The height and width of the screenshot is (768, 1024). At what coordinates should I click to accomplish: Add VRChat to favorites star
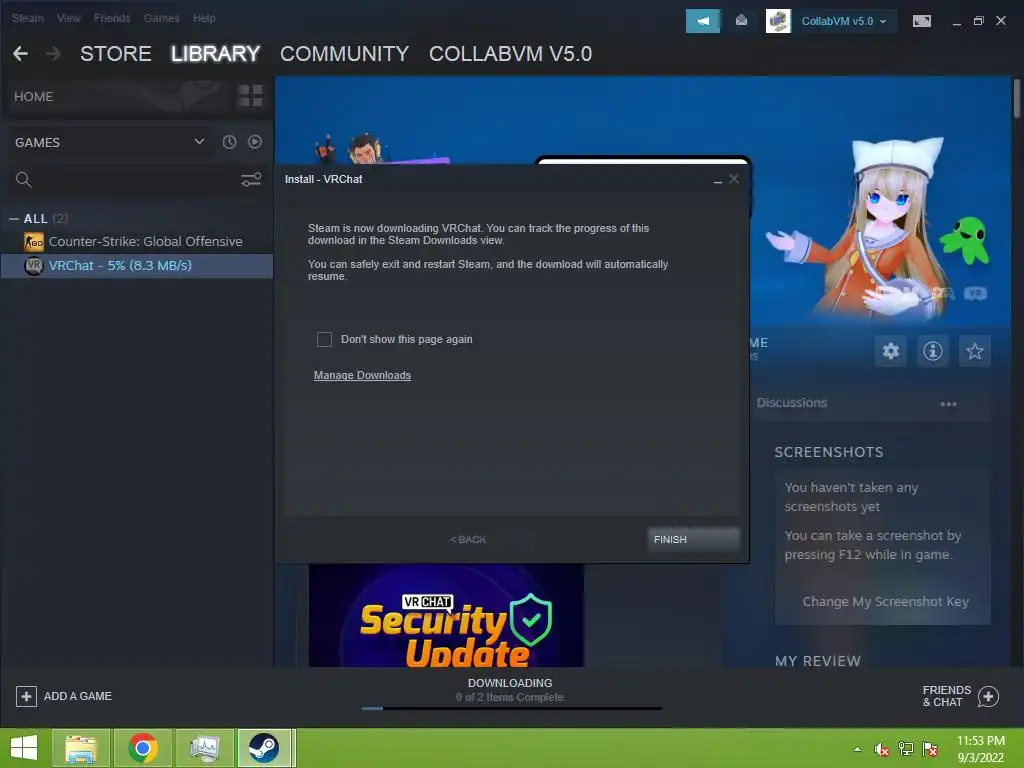(974, 351)
